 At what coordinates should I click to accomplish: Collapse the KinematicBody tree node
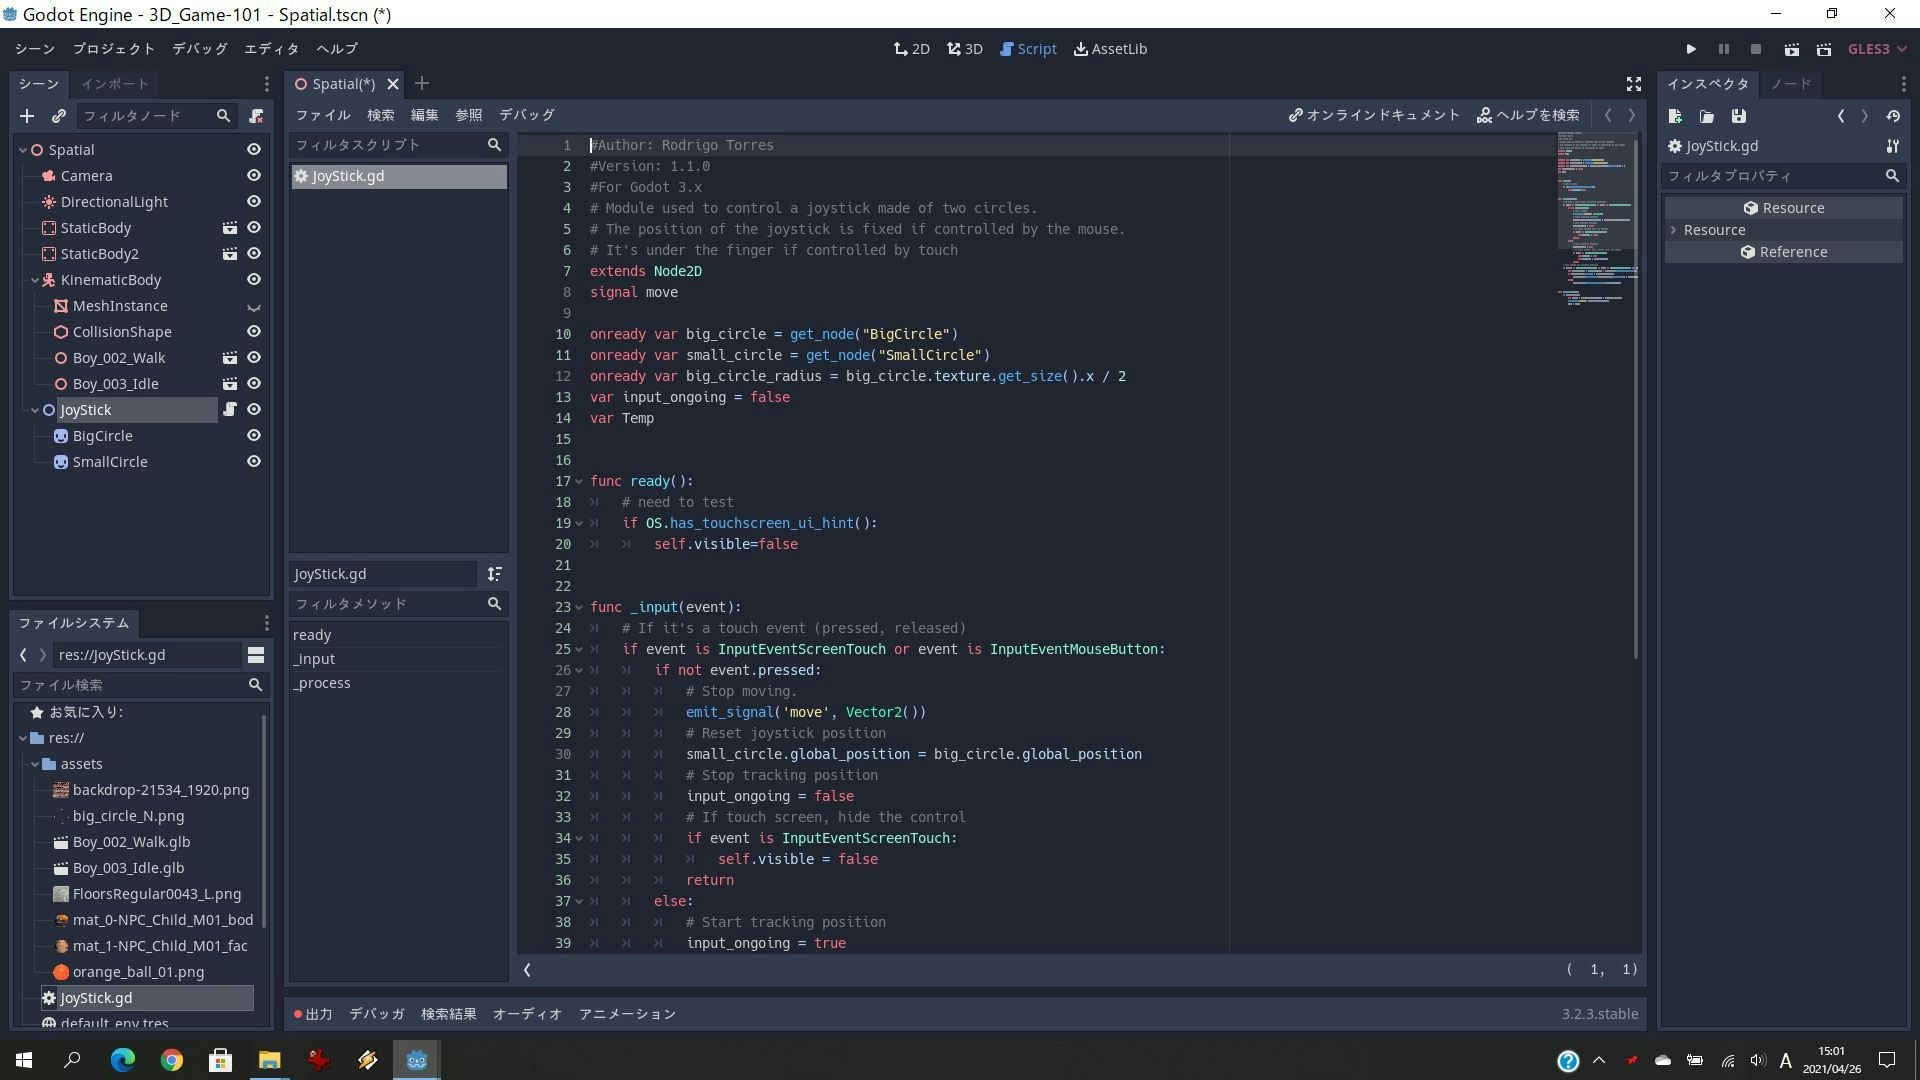click(35, 280)
